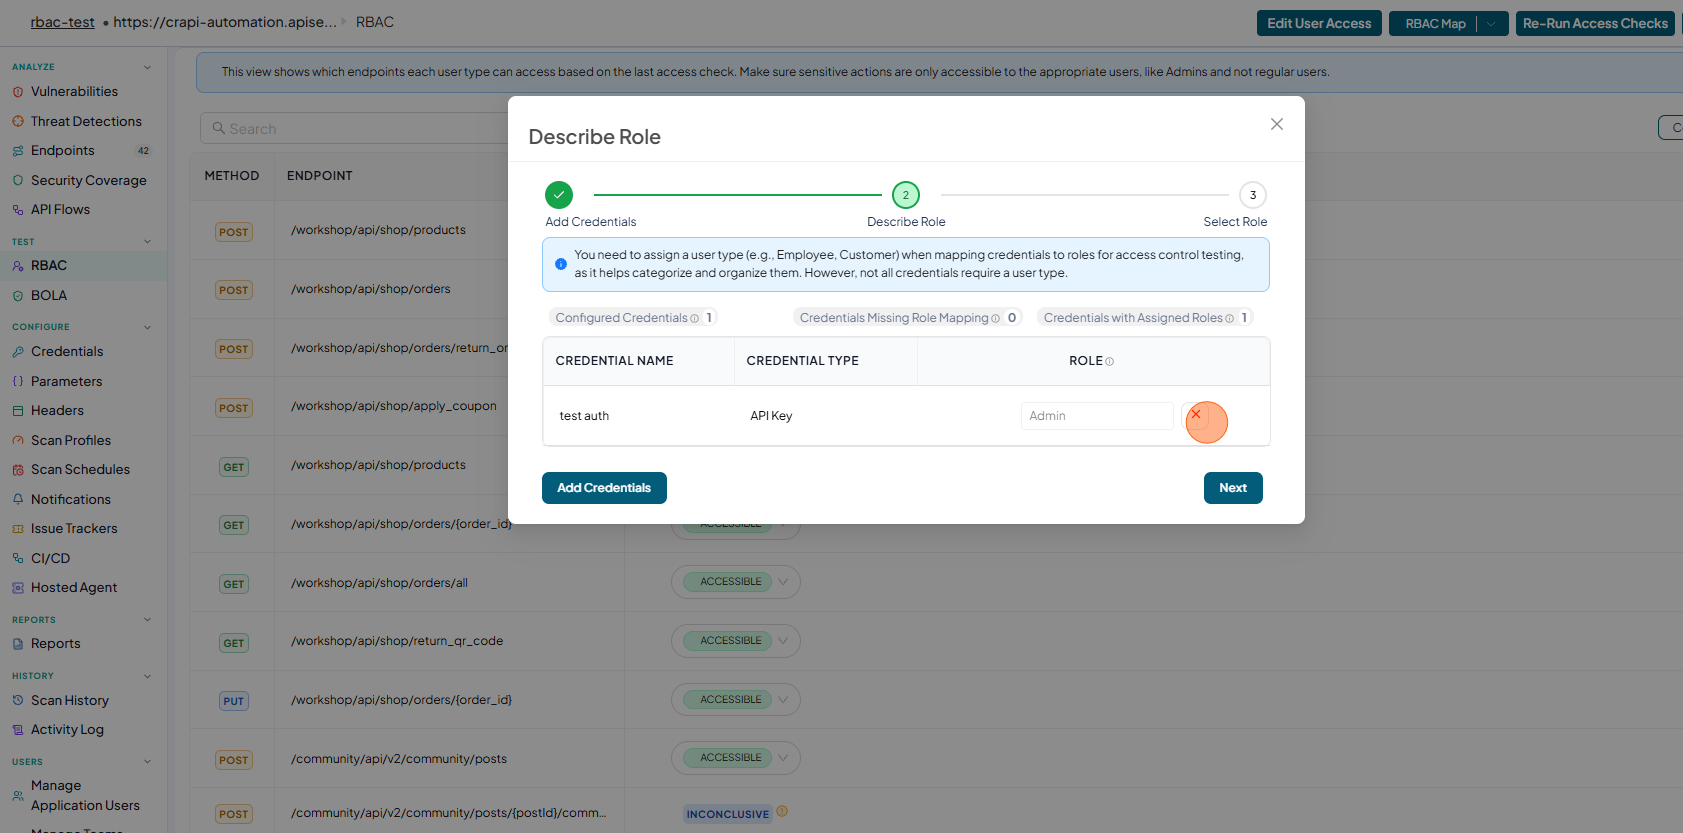1683x833 pixels.
Task: Click the Re-Run Access Checks button
Action: (x=1595, y=23)
